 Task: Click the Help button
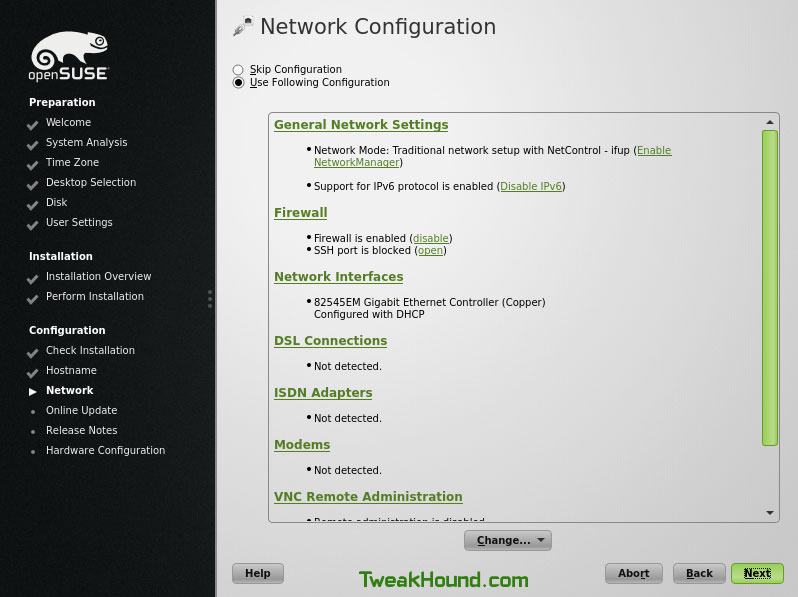coord(258,574)
